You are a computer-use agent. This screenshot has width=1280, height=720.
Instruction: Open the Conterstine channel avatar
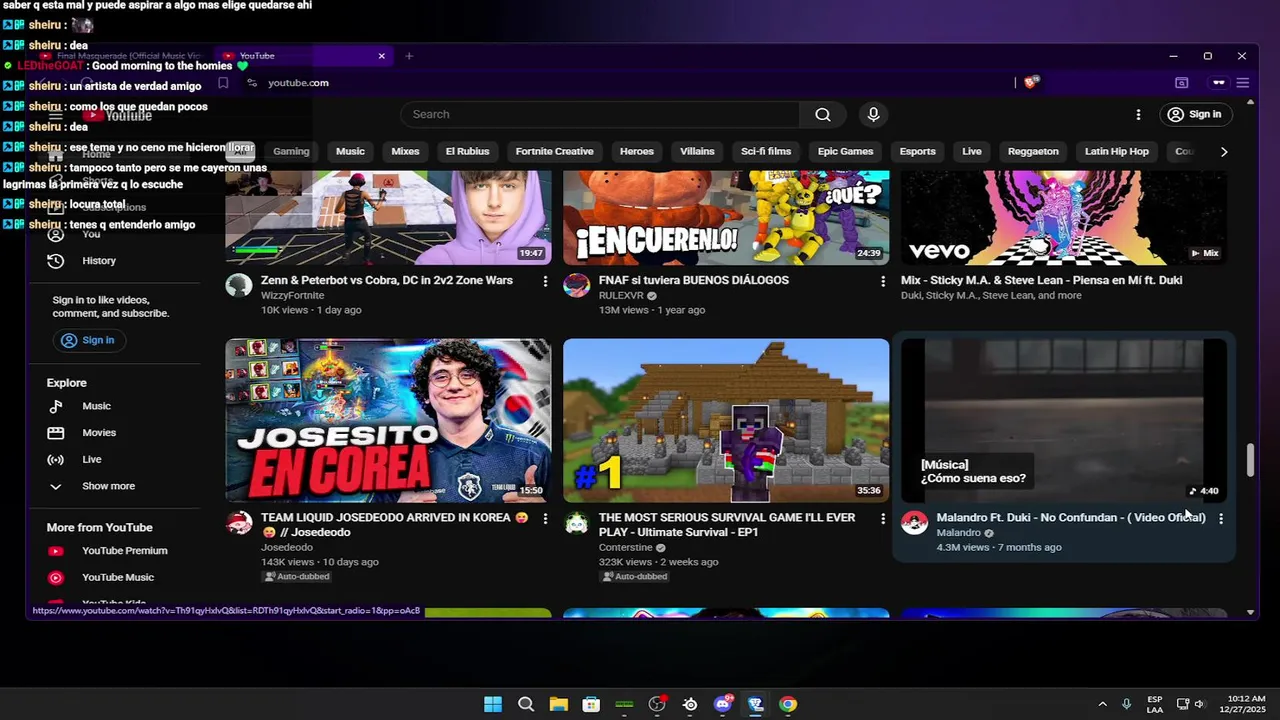[576, 523]
